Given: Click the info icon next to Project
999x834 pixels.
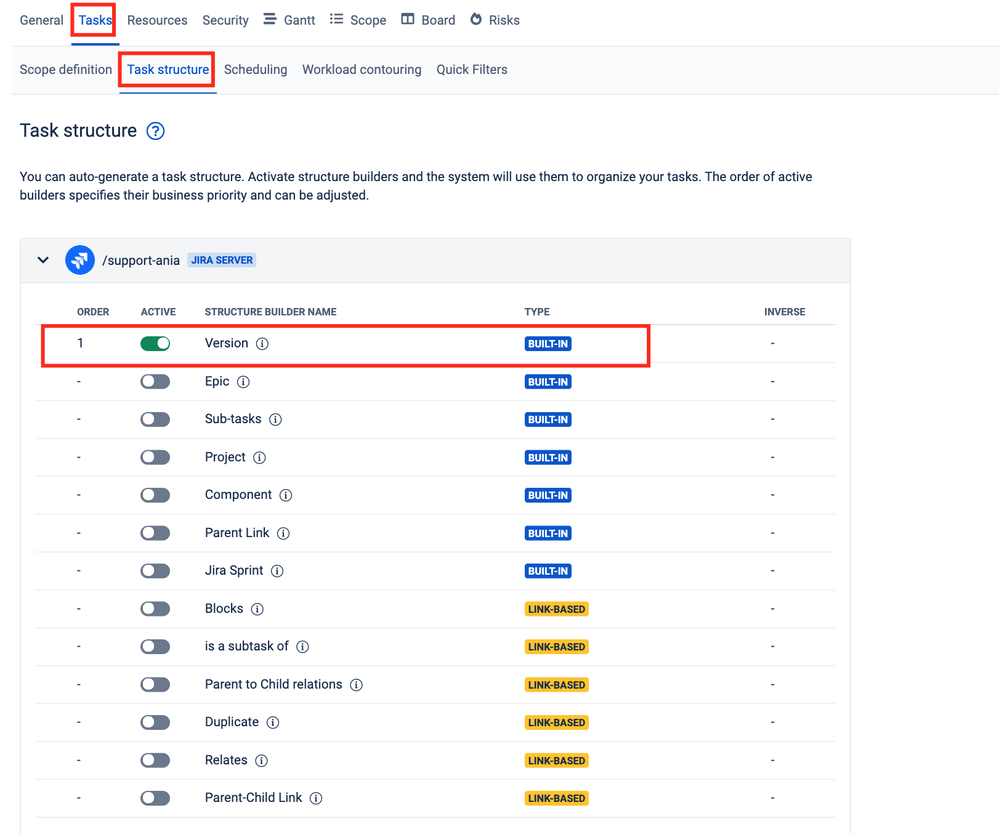Looking at the screenshot, I should (x=259, y=457).
